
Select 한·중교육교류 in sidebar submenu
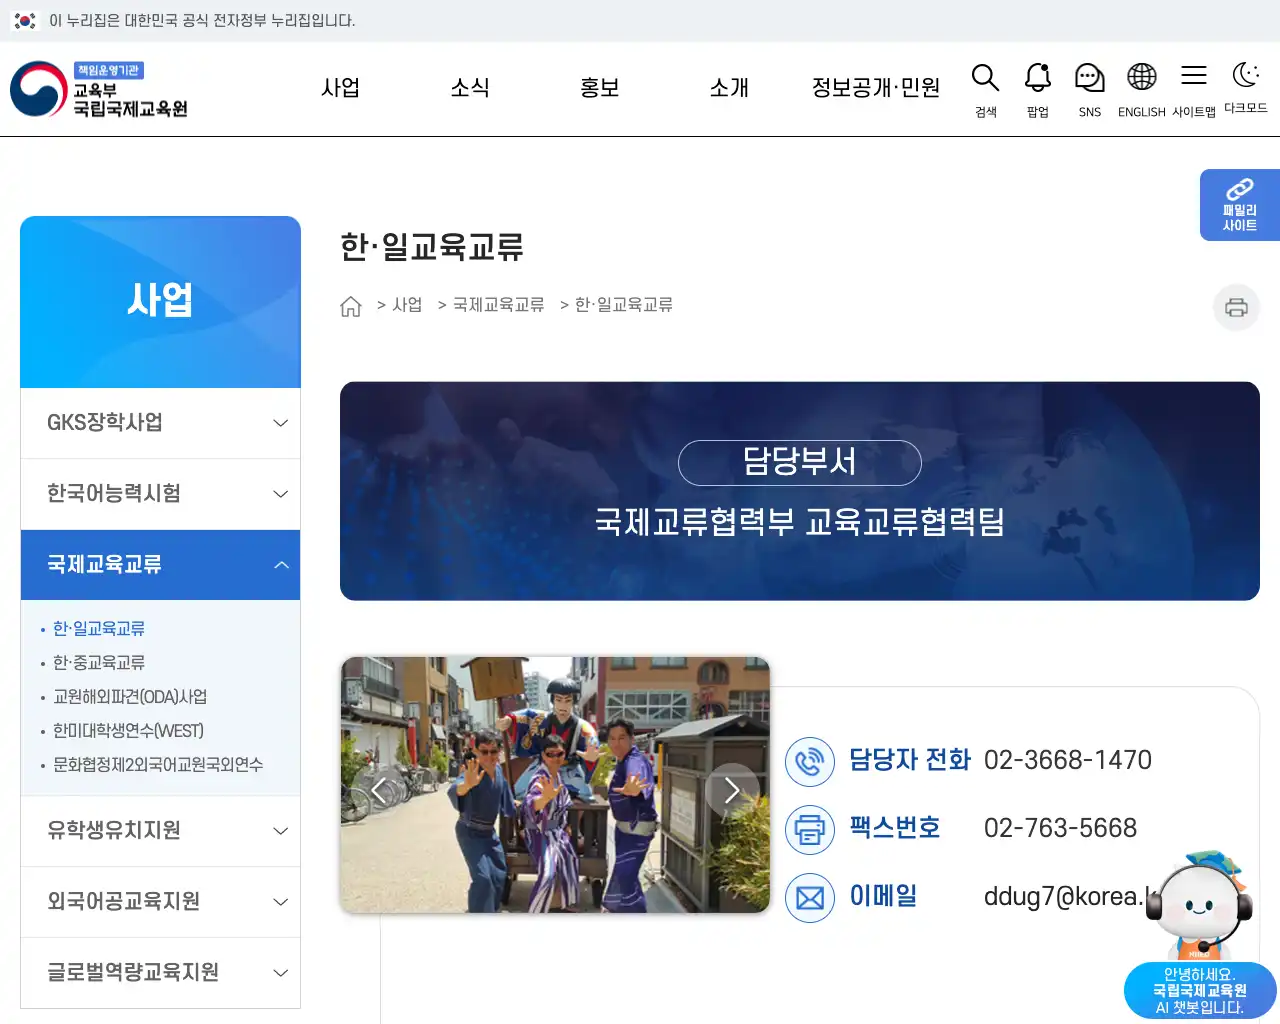click(x=99, y=663)
